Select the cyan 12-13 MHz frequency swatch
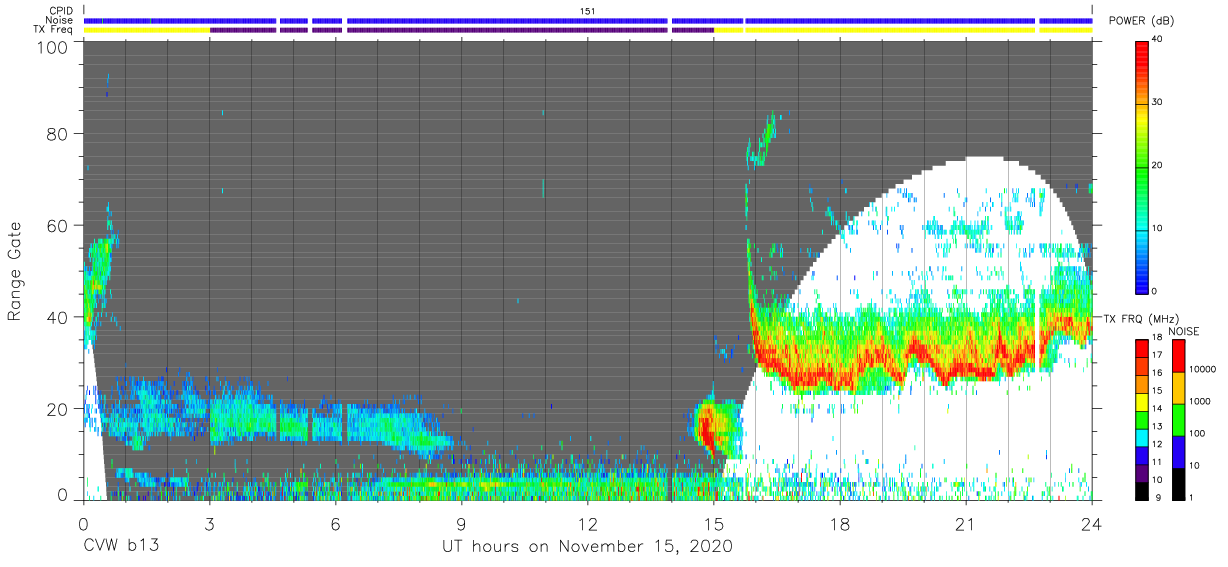This screenshot has width=1228, height=567. click(x=1142, y=438)
